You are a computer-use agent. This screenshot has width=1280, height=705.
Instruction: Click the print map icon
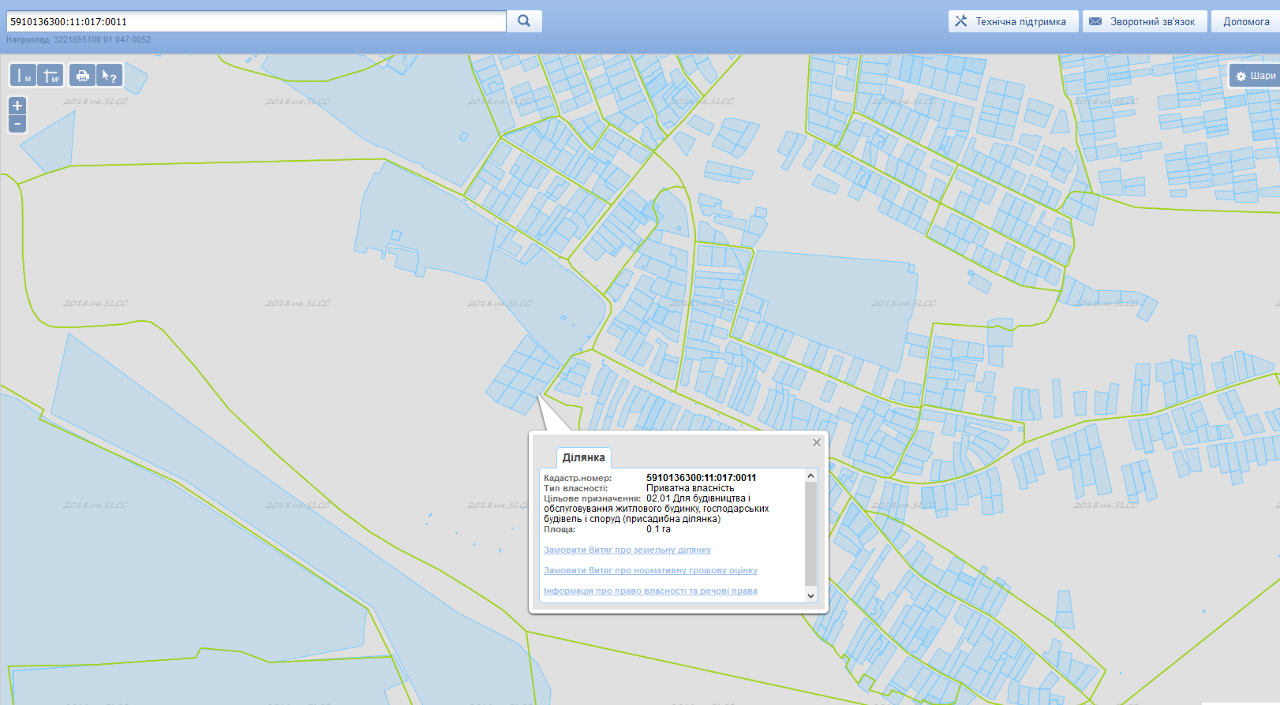pos(83,76)
